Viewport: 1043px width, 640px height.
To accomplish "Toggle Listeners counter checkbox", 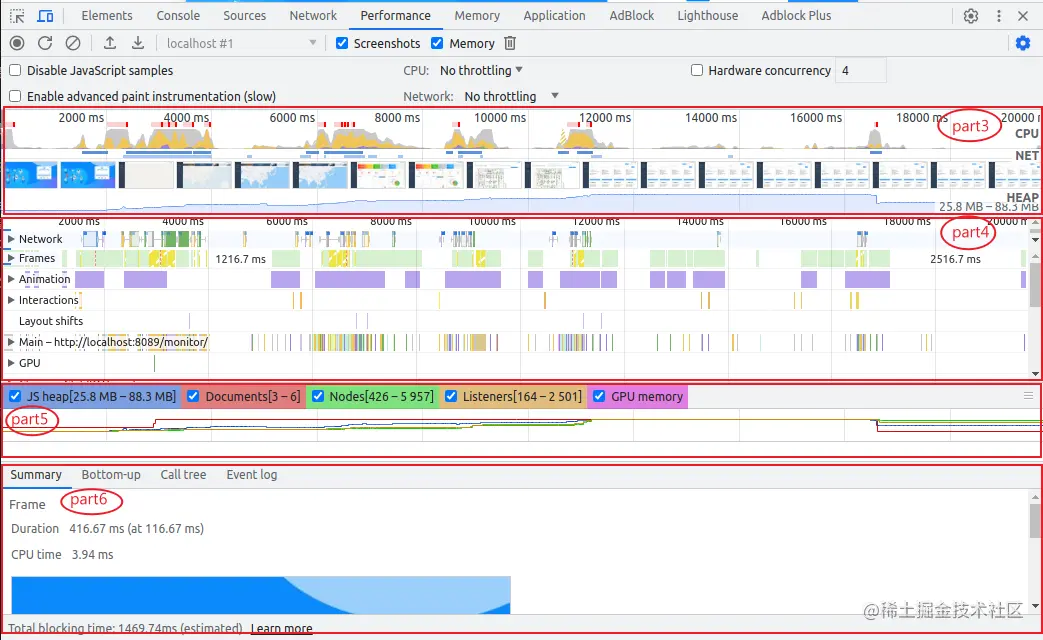I will (451, 397).
